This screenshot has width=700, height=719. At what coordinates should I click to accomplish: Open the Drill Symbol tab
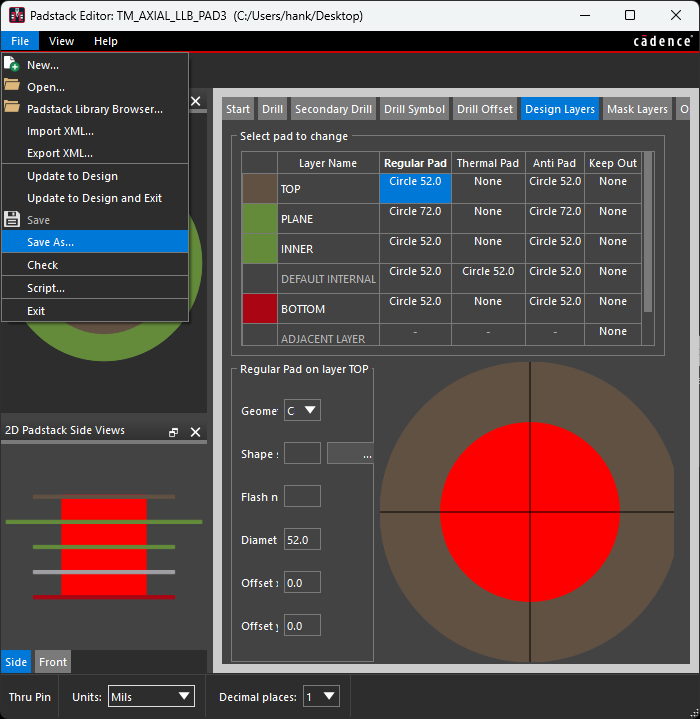414,109
